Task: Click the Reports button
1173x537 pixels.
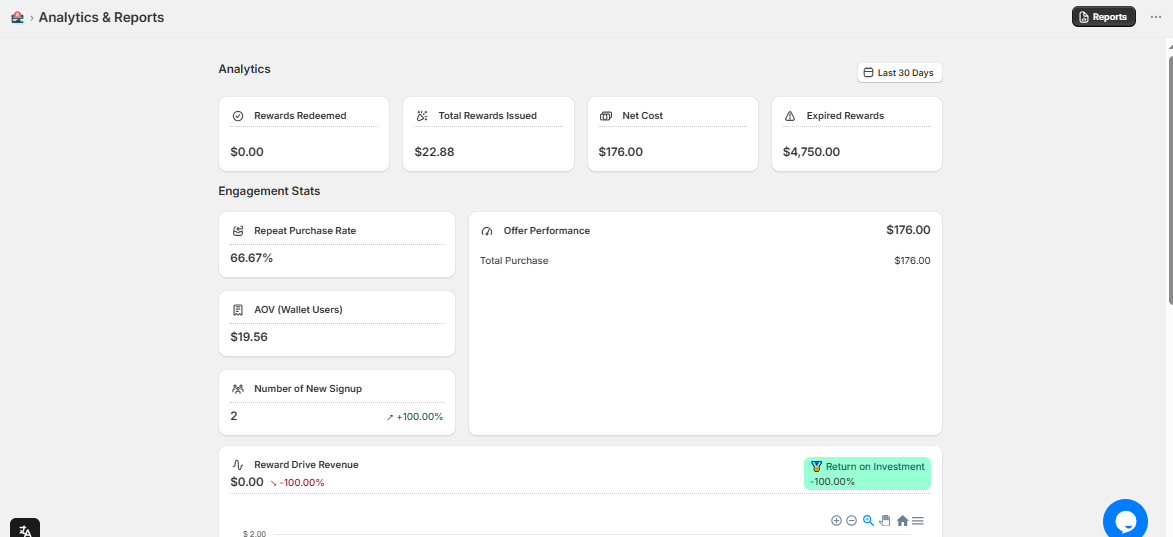Action: point(1103,17)
